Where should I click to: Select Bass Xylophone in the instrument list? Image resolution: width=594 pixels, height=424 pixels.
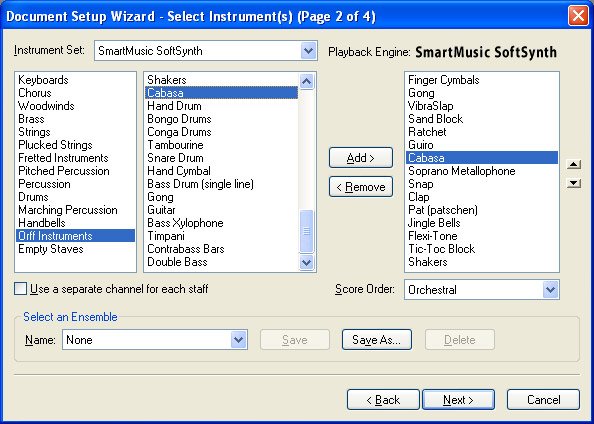222,223
